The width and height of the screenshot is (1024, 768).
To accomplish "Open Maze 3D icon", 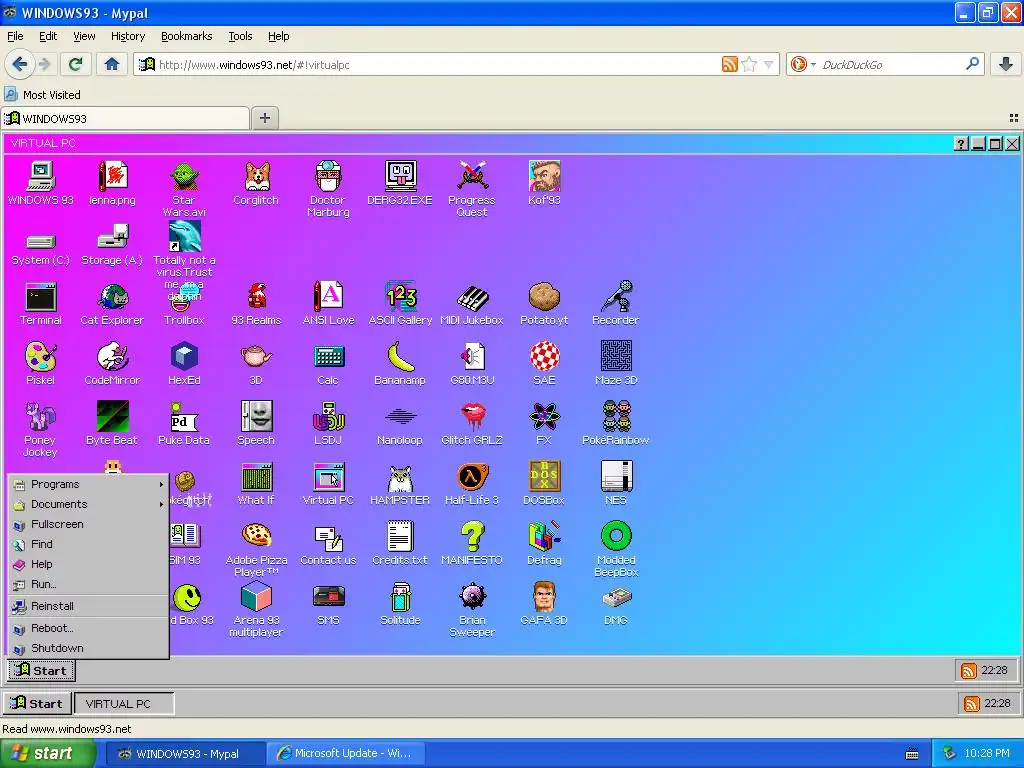I will [x=616, y=364].
